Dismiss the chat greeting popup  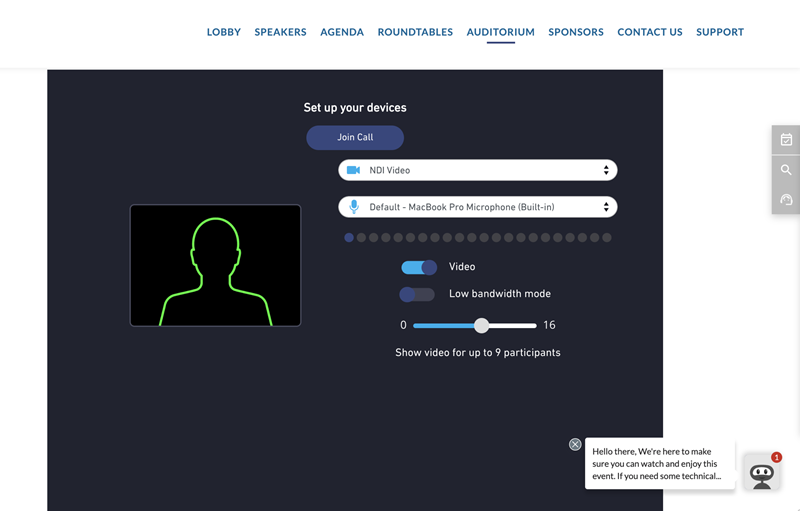click(575, 444)
